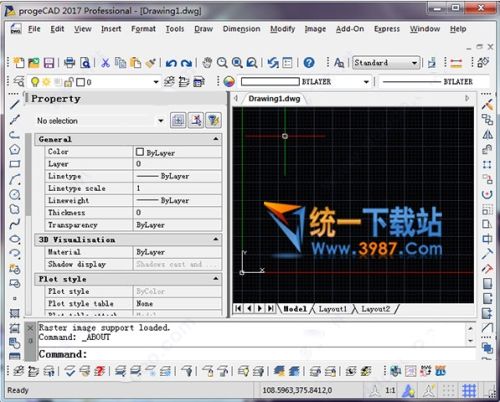
Task: Click the color wheel icon
Action: (x=229, y=82)
